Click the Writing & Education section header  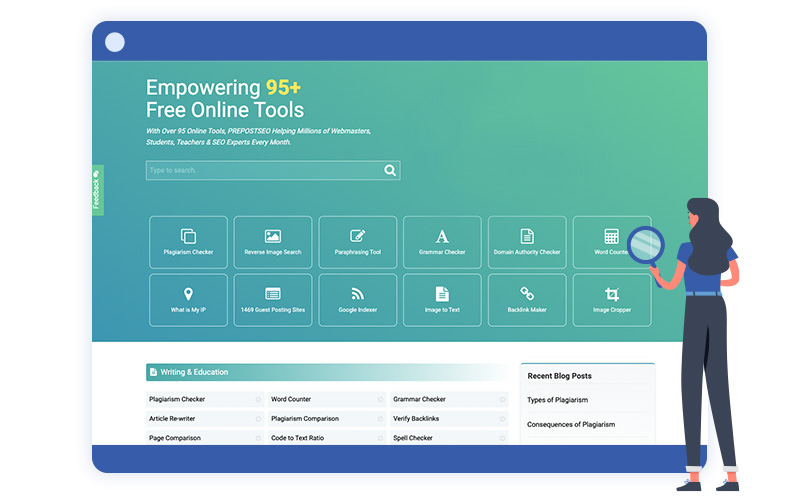coord(327,372)
